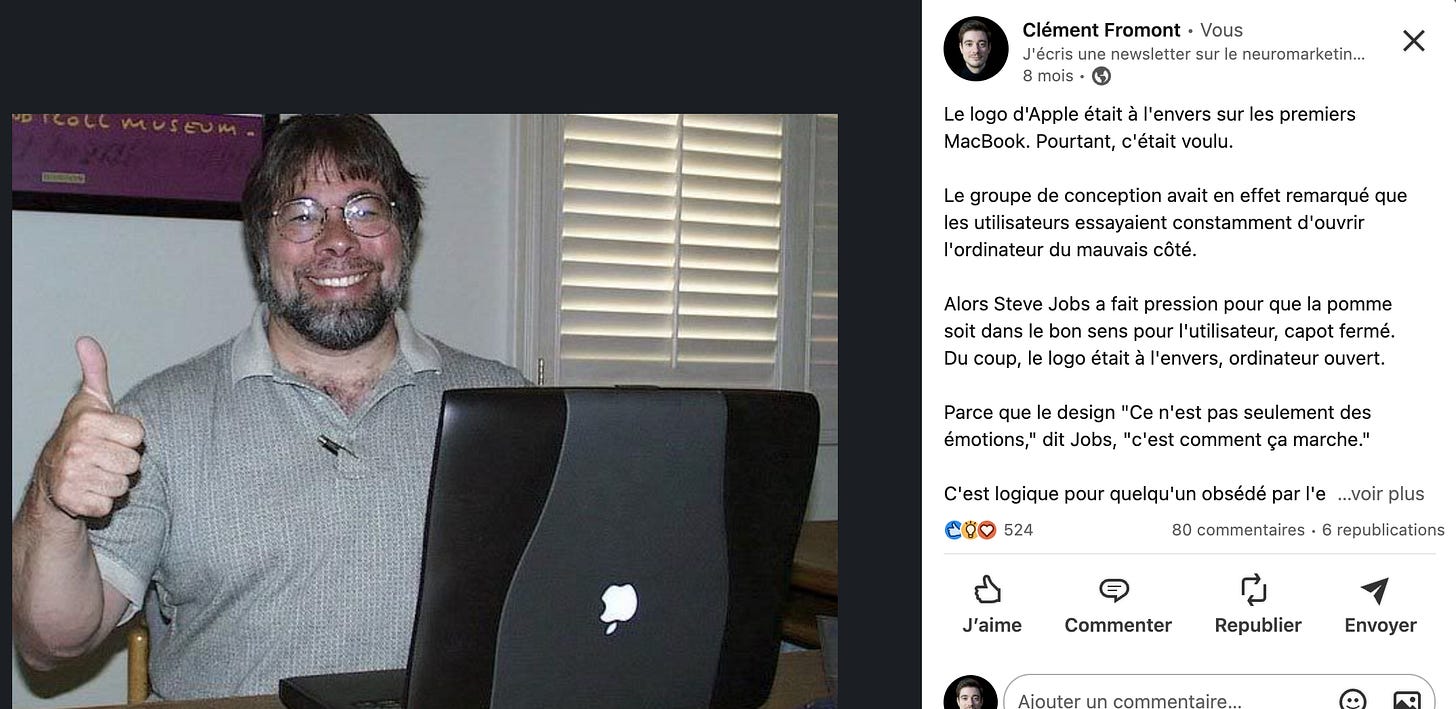Click the reaction emojis next to 524

click(970, 530)
